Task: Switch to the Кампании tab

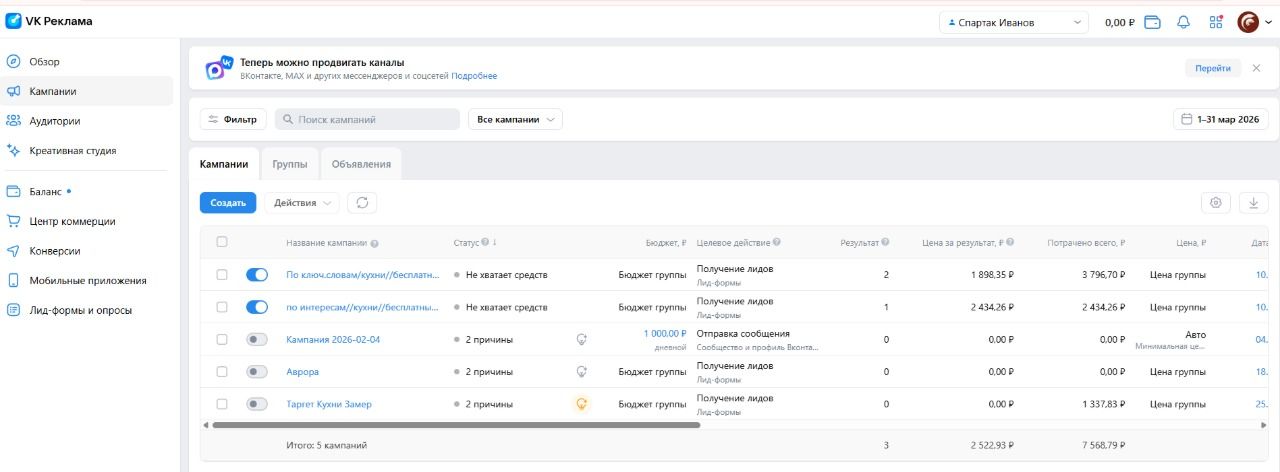Action: [224, 164]
